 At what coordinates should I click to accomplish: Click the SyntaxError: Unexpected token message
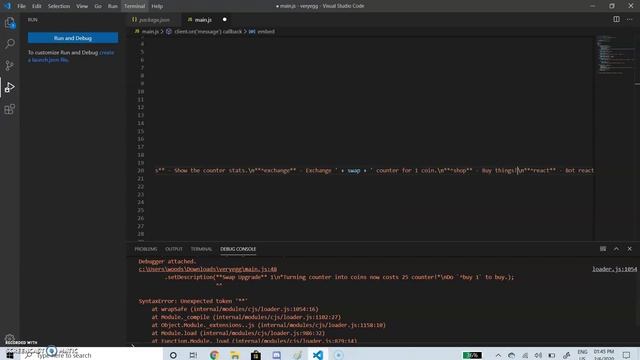pos(193,301)
